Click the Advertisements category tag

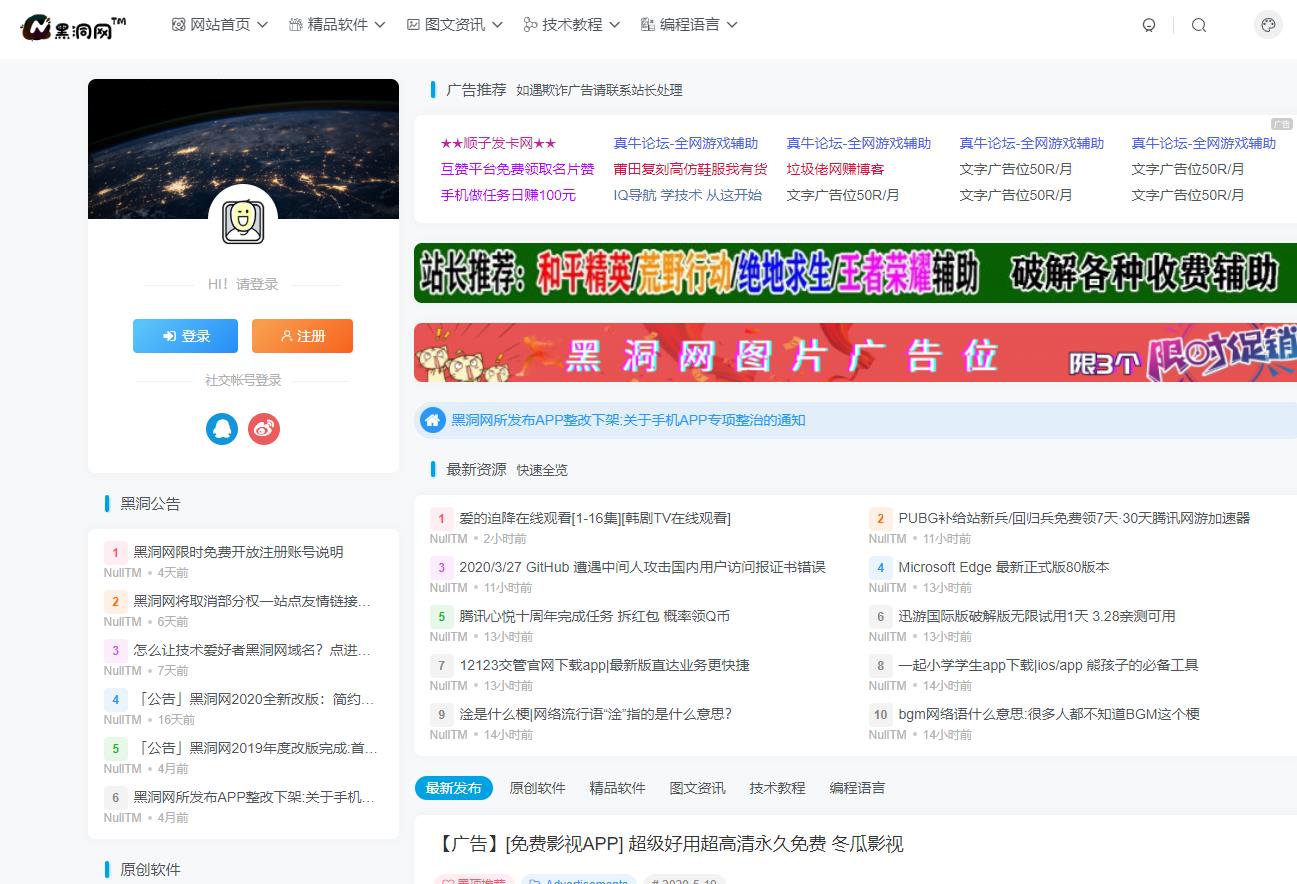pos(579,881)
